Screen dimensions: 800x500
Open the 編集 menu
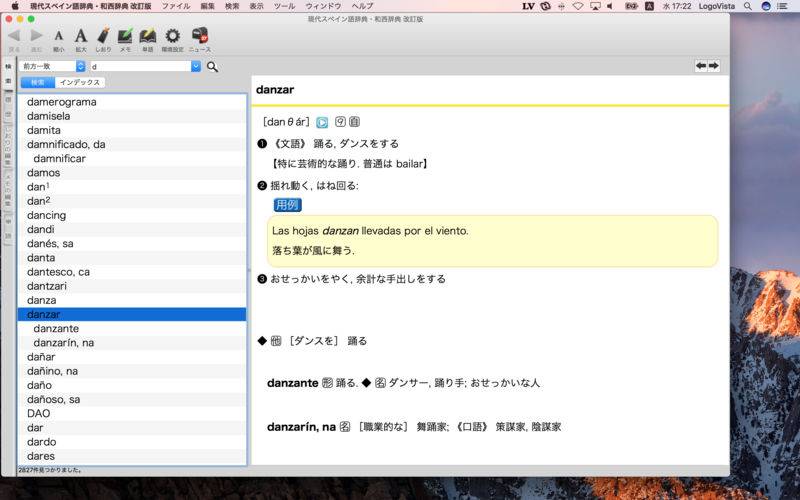pos(208,6)
